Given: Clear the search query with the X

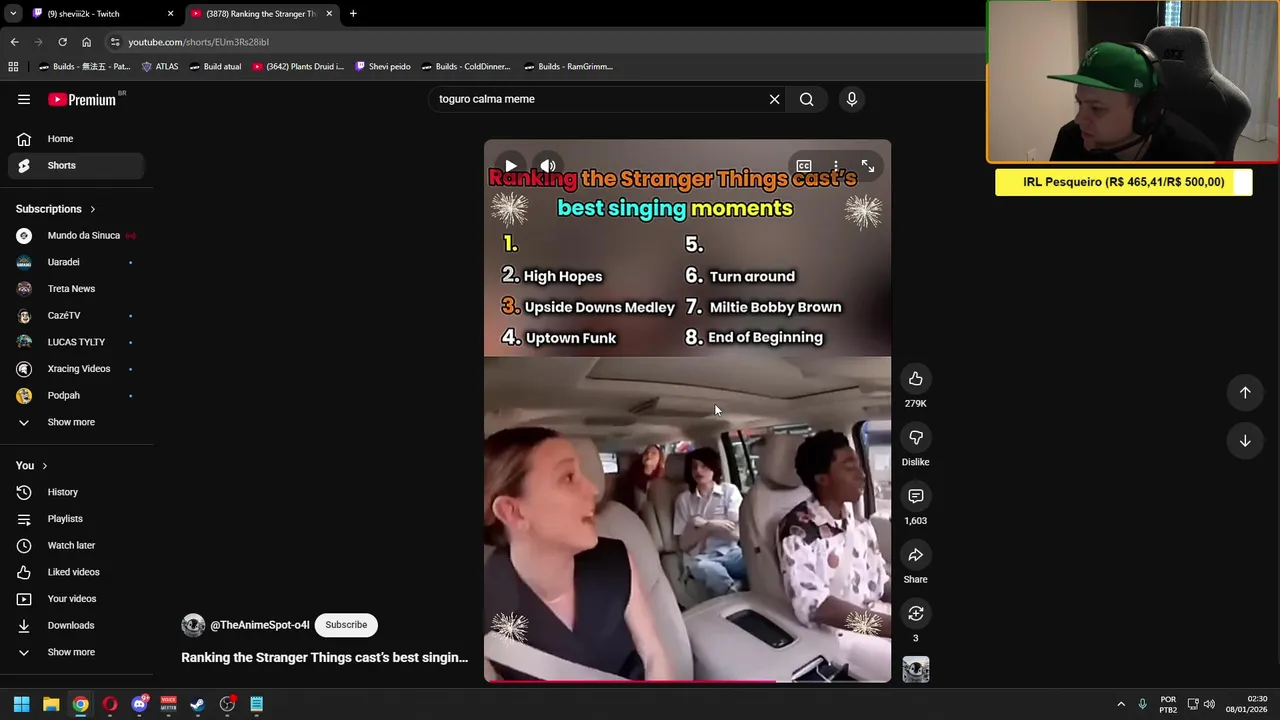Looking at the screenshot, I should 774,99.
